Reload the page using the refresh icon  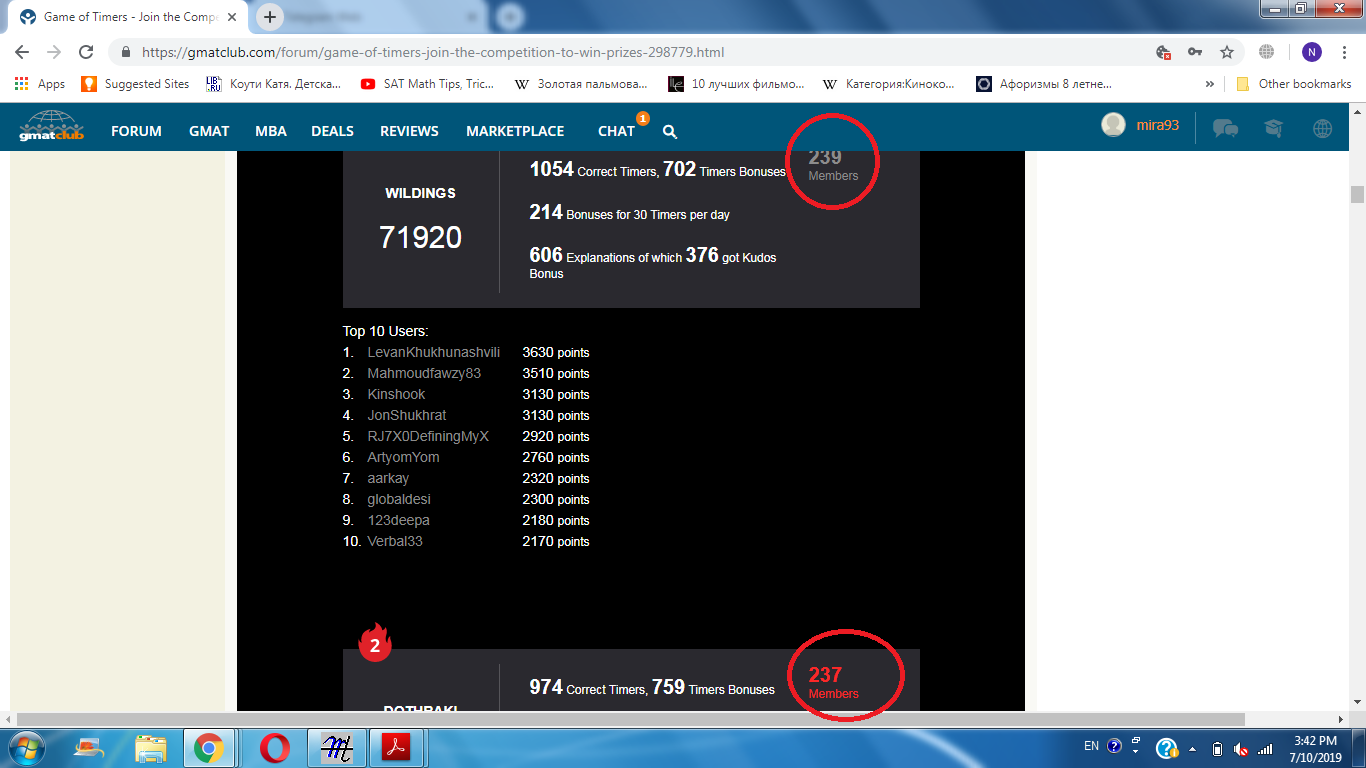(x=86, y=52)
